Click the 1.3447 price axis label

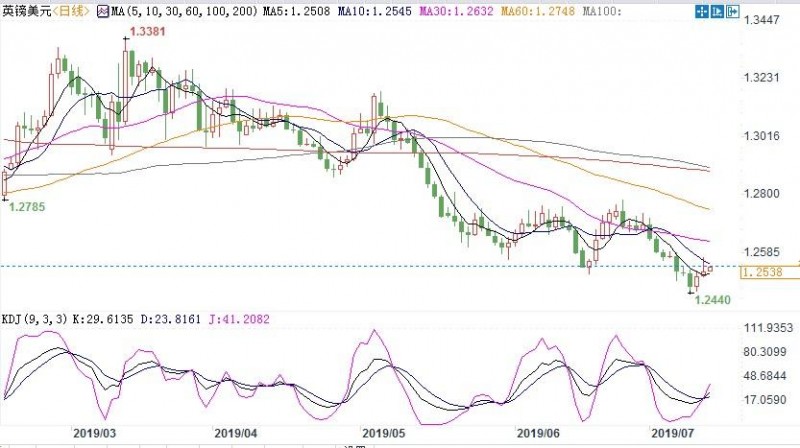coord(761,19)
